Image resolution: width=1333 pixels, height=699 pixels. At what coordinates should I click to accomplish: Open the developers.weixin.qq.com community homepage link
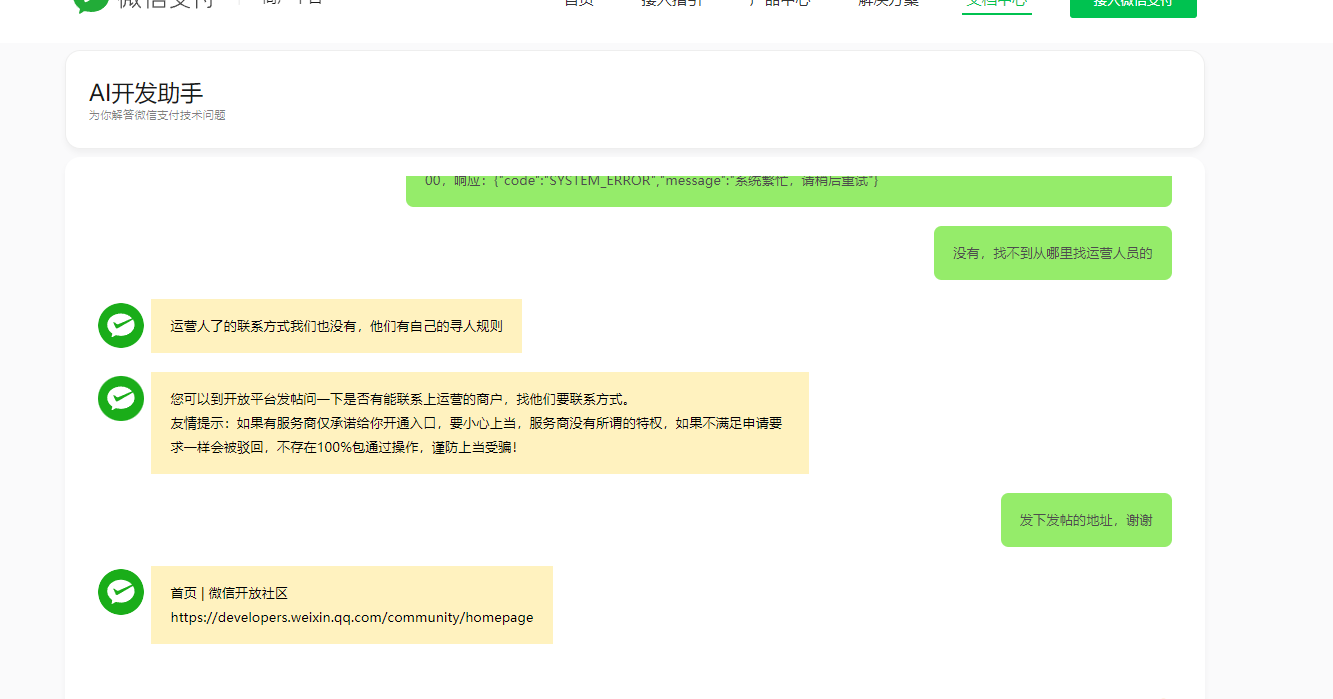tap(352, 617)
